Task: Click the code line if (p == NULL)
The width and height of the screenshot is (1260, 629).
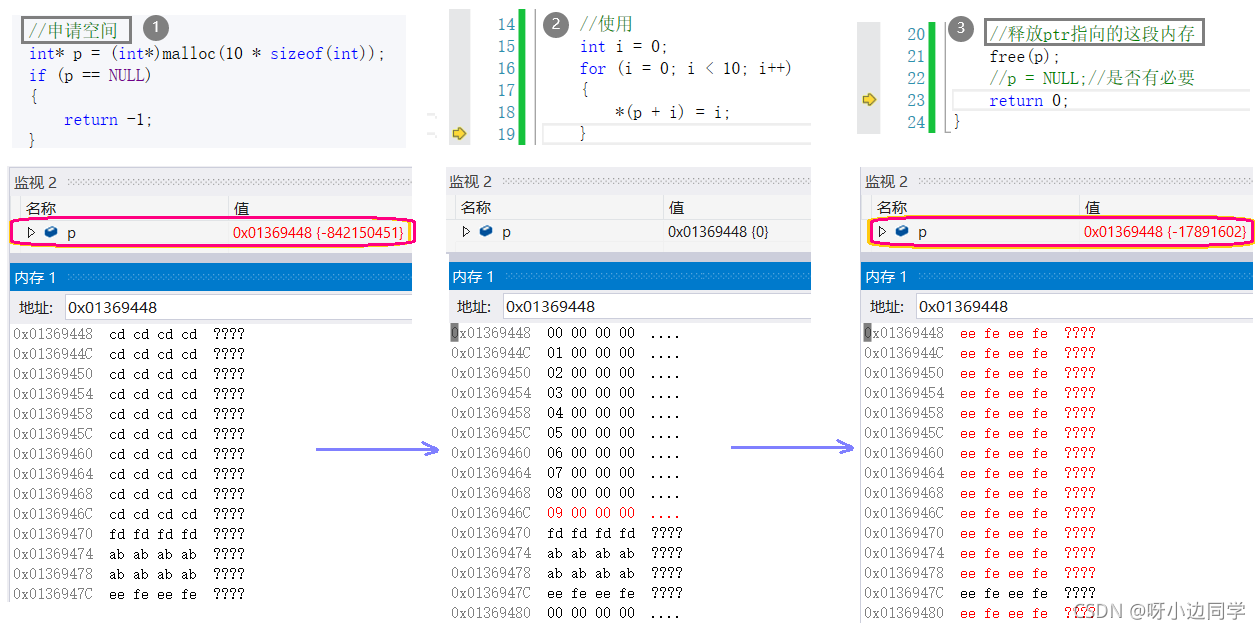Action: 90,75
